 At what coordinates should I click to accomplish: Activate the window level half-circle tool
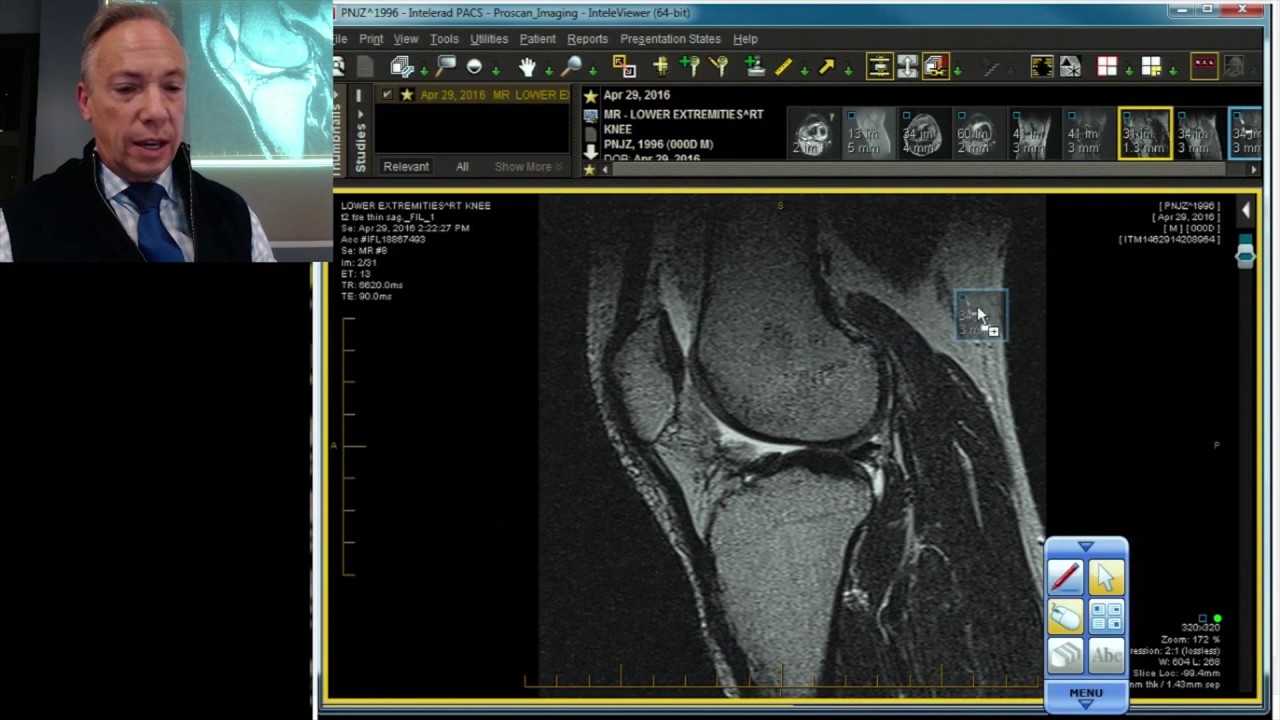pyautogui.click(x=474, y=67)
